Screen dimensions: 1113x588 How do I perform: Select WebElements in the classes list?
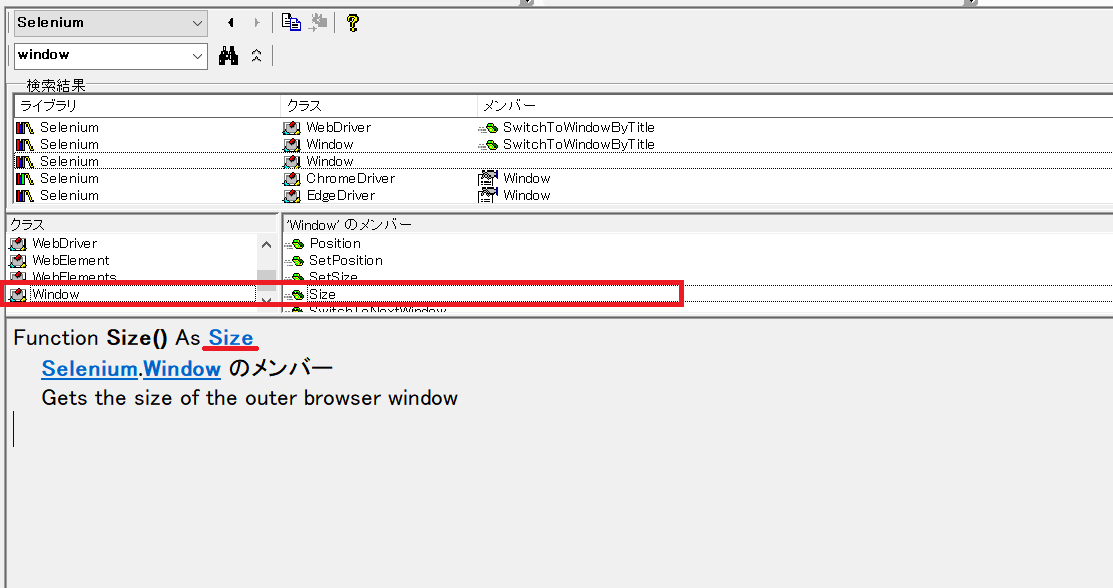point(74,277)
